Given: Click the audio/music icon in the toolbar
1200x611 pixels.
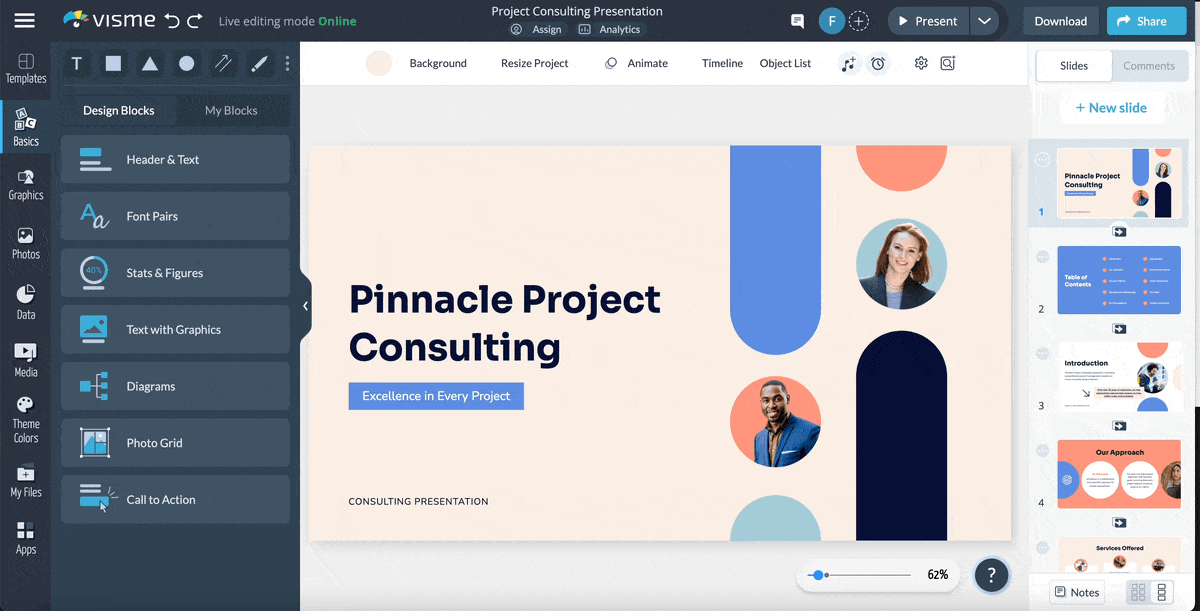Looking at the screenshot, I should tap(848, 63).
